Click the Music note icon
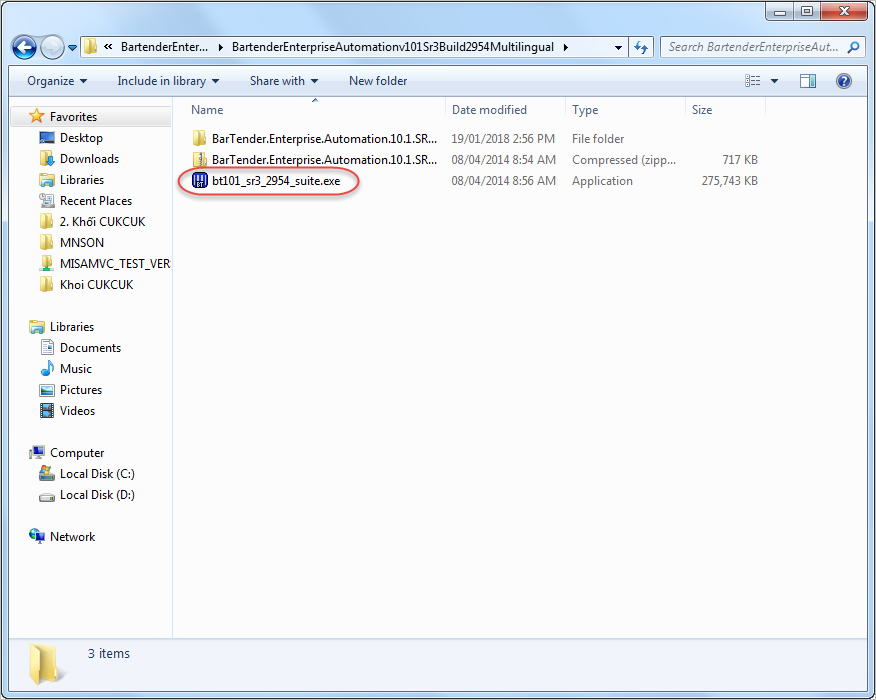876x700 pixels. 47,369
